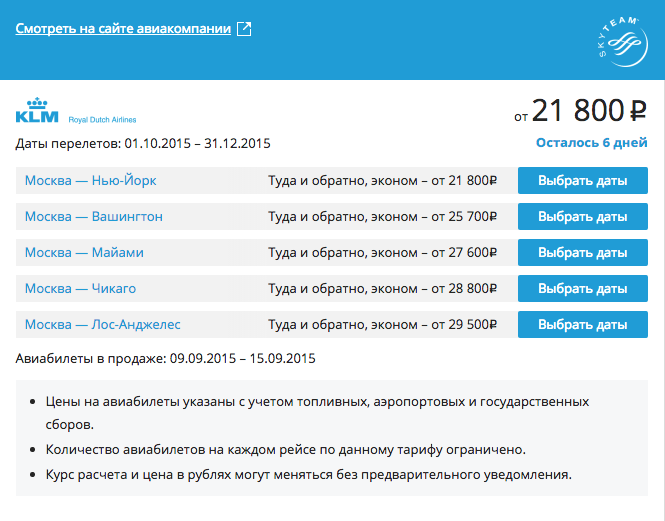This screenshot has width=665, height=521.
Task: Click 'Выбрать даты' for Майами
Action: coord(583,252)
